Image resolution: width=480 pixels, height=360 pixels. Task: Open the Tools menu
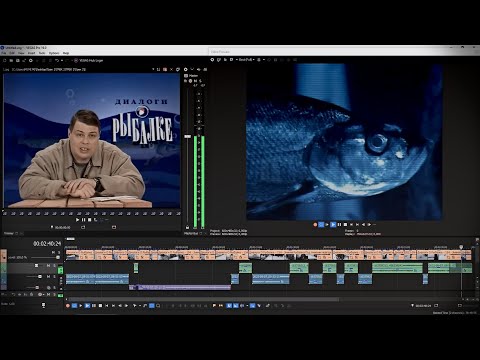42,53
